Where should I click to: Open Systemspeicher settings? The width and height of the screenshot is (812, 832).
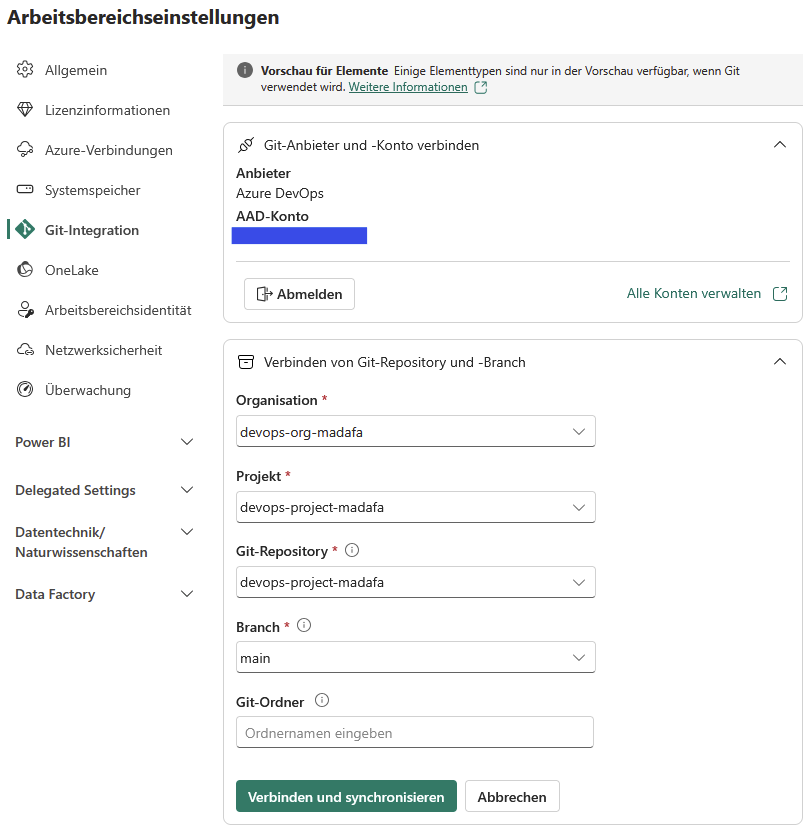[93, 190]
